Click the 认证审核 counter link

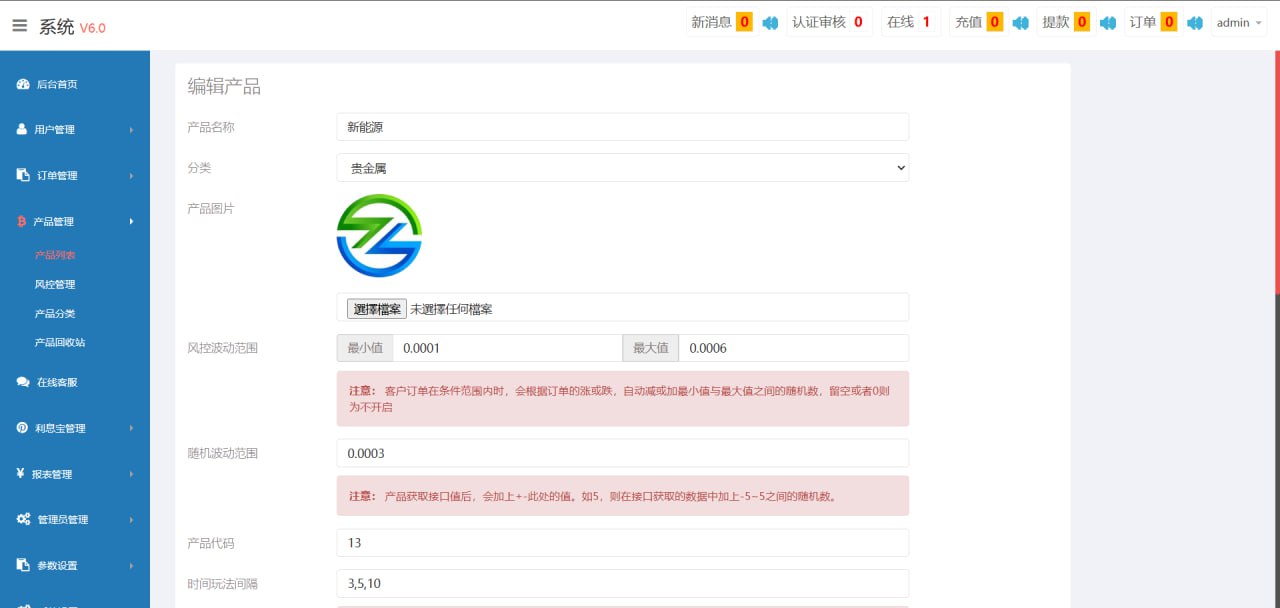pos(828,23)
